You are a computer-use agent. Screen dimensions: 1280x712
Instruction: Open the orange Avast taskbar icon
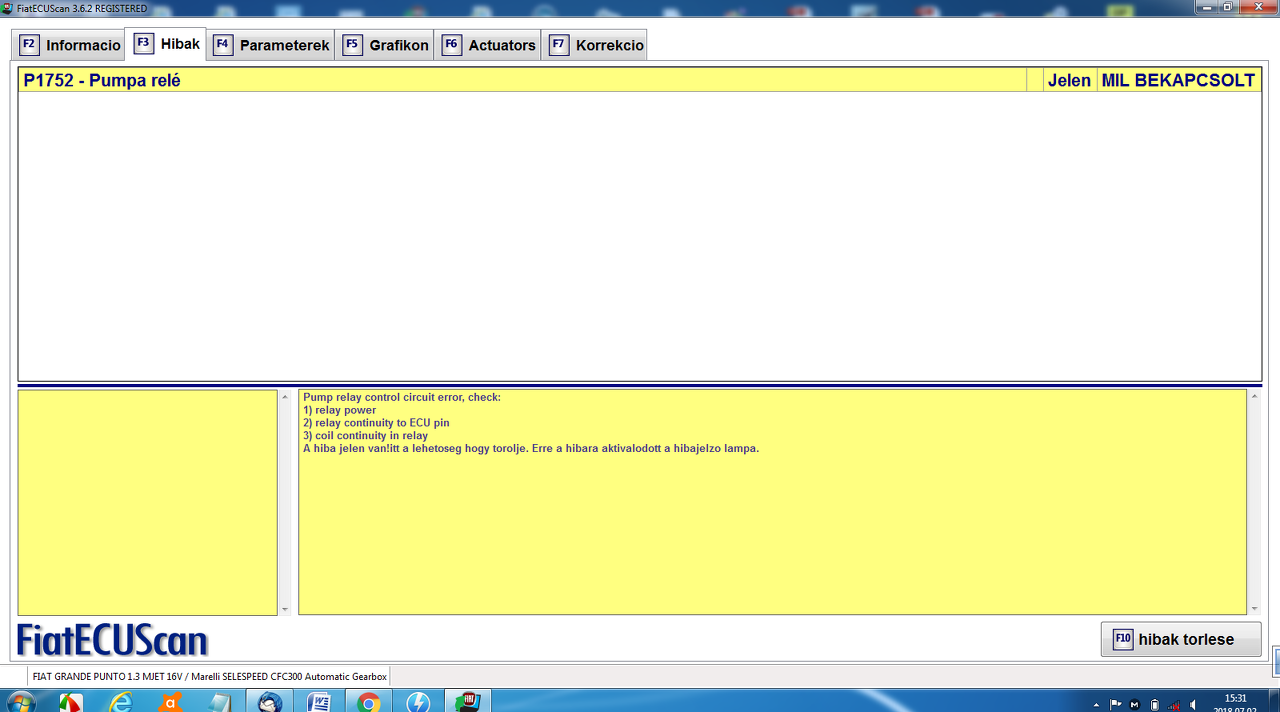(x=171, y=702)
